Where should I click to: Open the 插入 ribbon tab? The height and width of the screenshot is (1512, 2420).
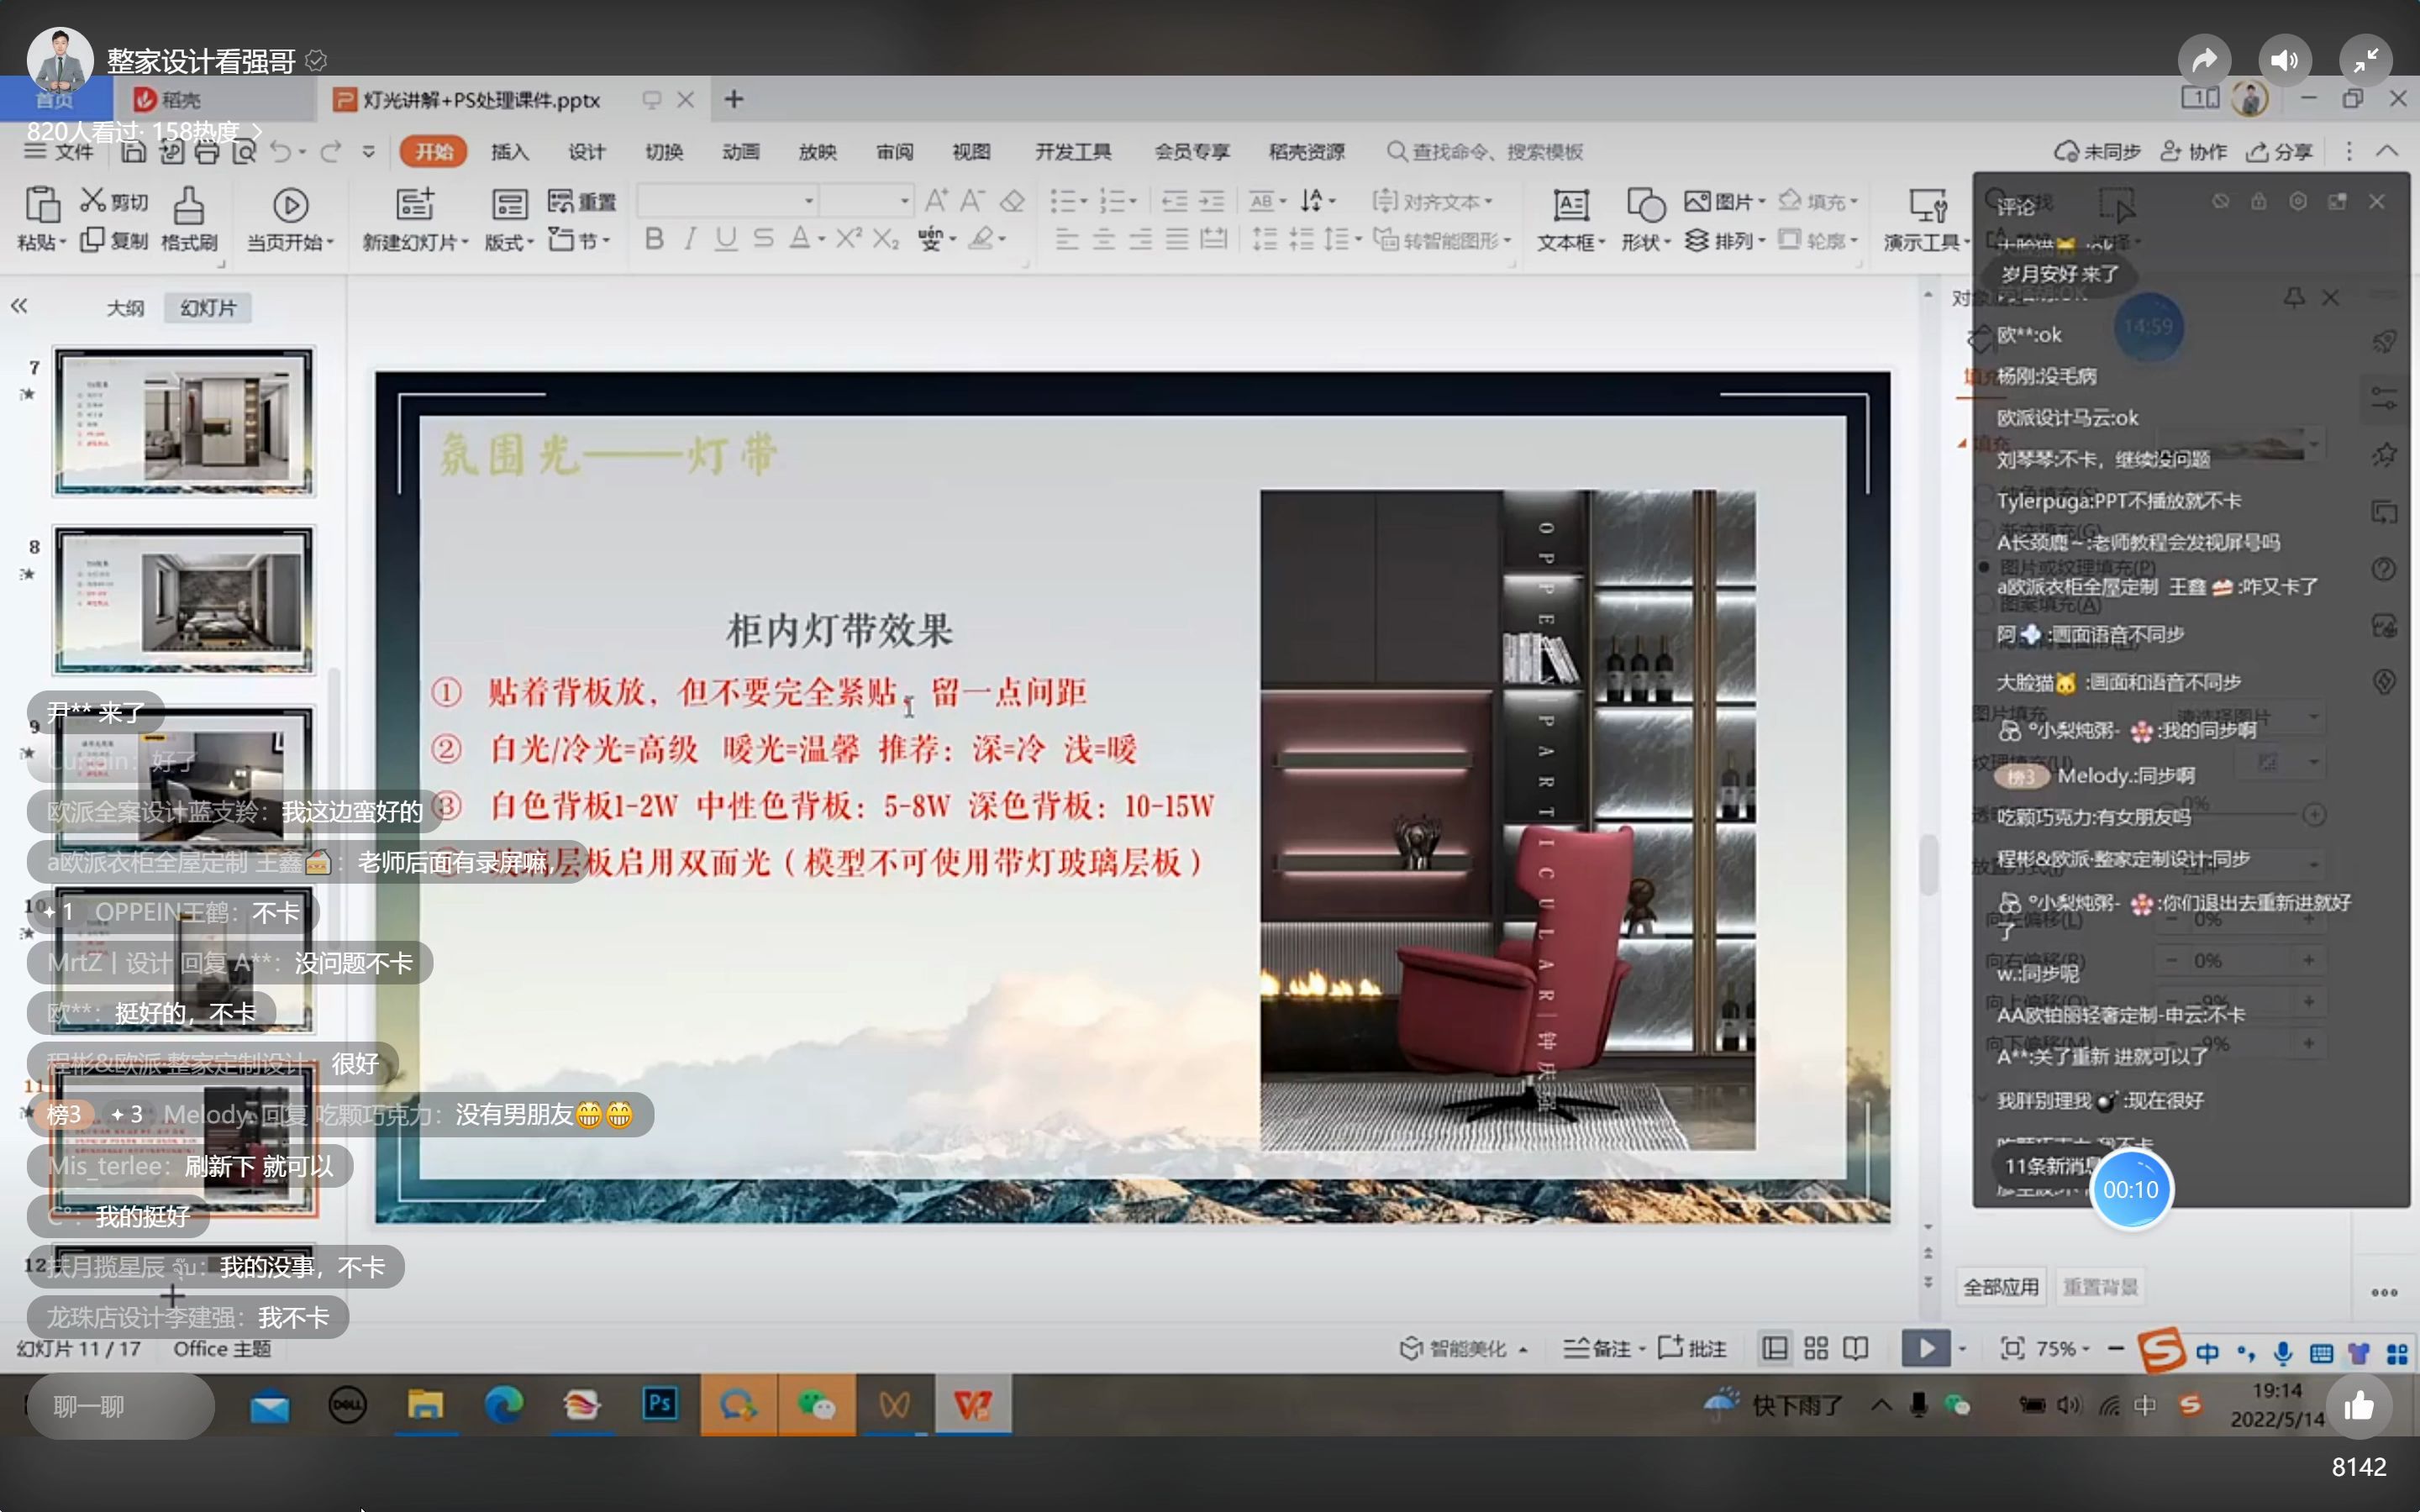[509, 152]
